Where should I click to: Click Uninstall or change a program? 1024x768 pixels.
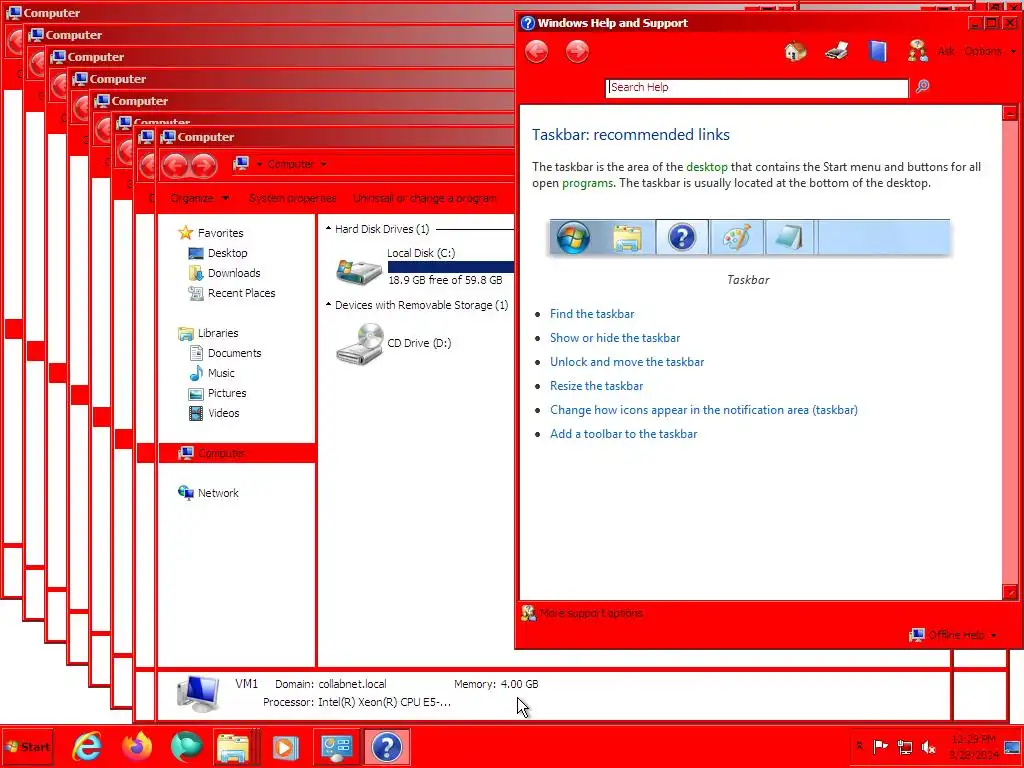[x=424, y=199]
